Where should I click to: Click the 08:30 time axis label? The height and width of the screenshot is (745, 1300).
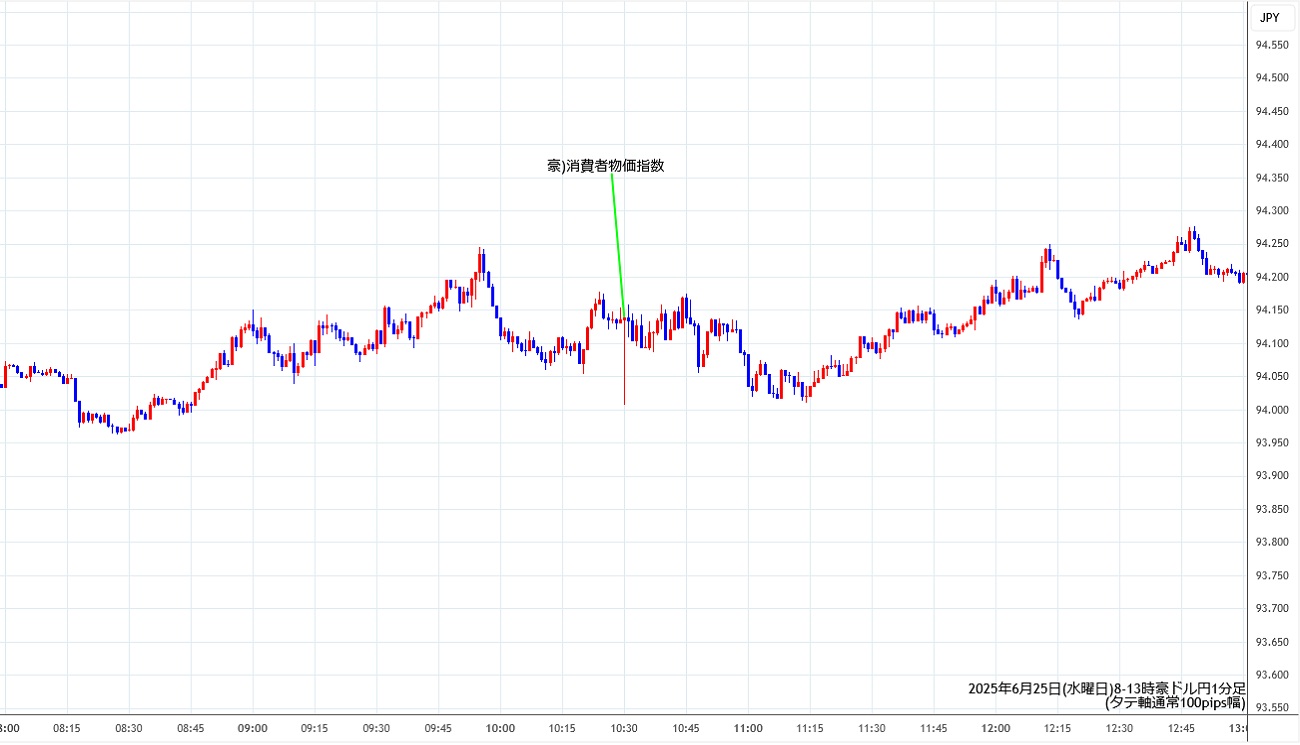(129, 729)
